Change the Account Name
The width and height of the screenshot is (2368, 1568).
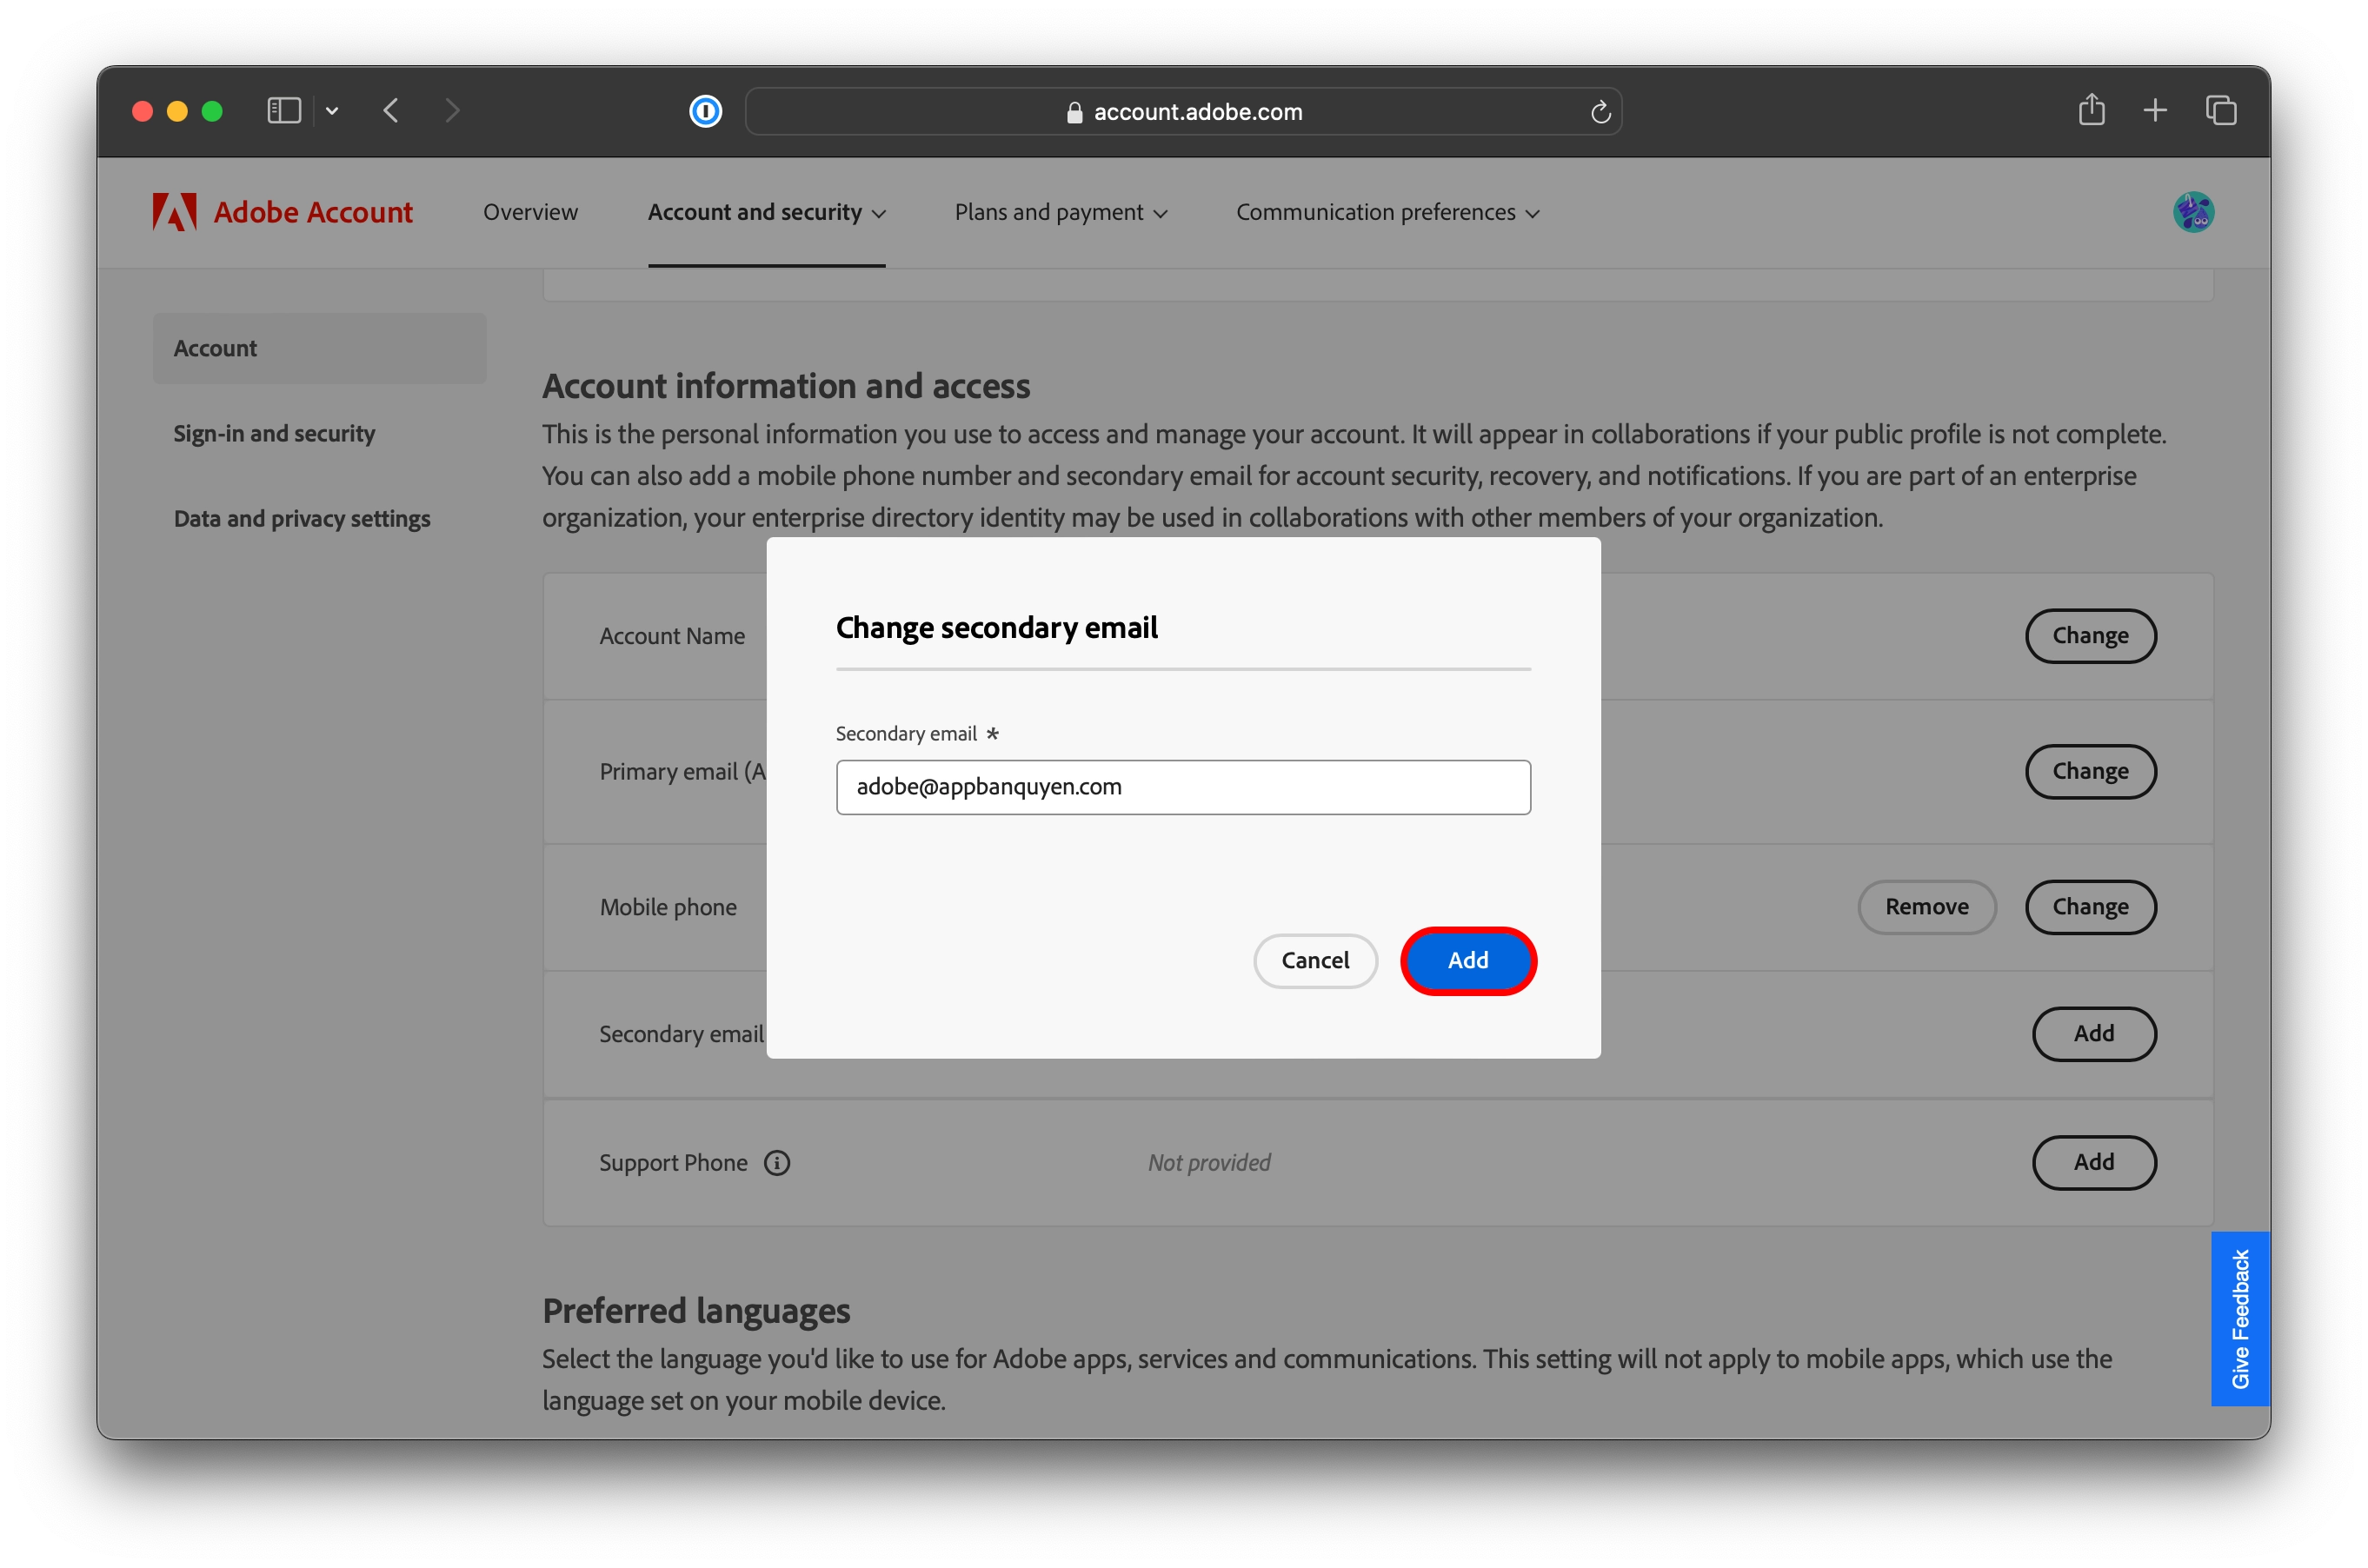2090,635
